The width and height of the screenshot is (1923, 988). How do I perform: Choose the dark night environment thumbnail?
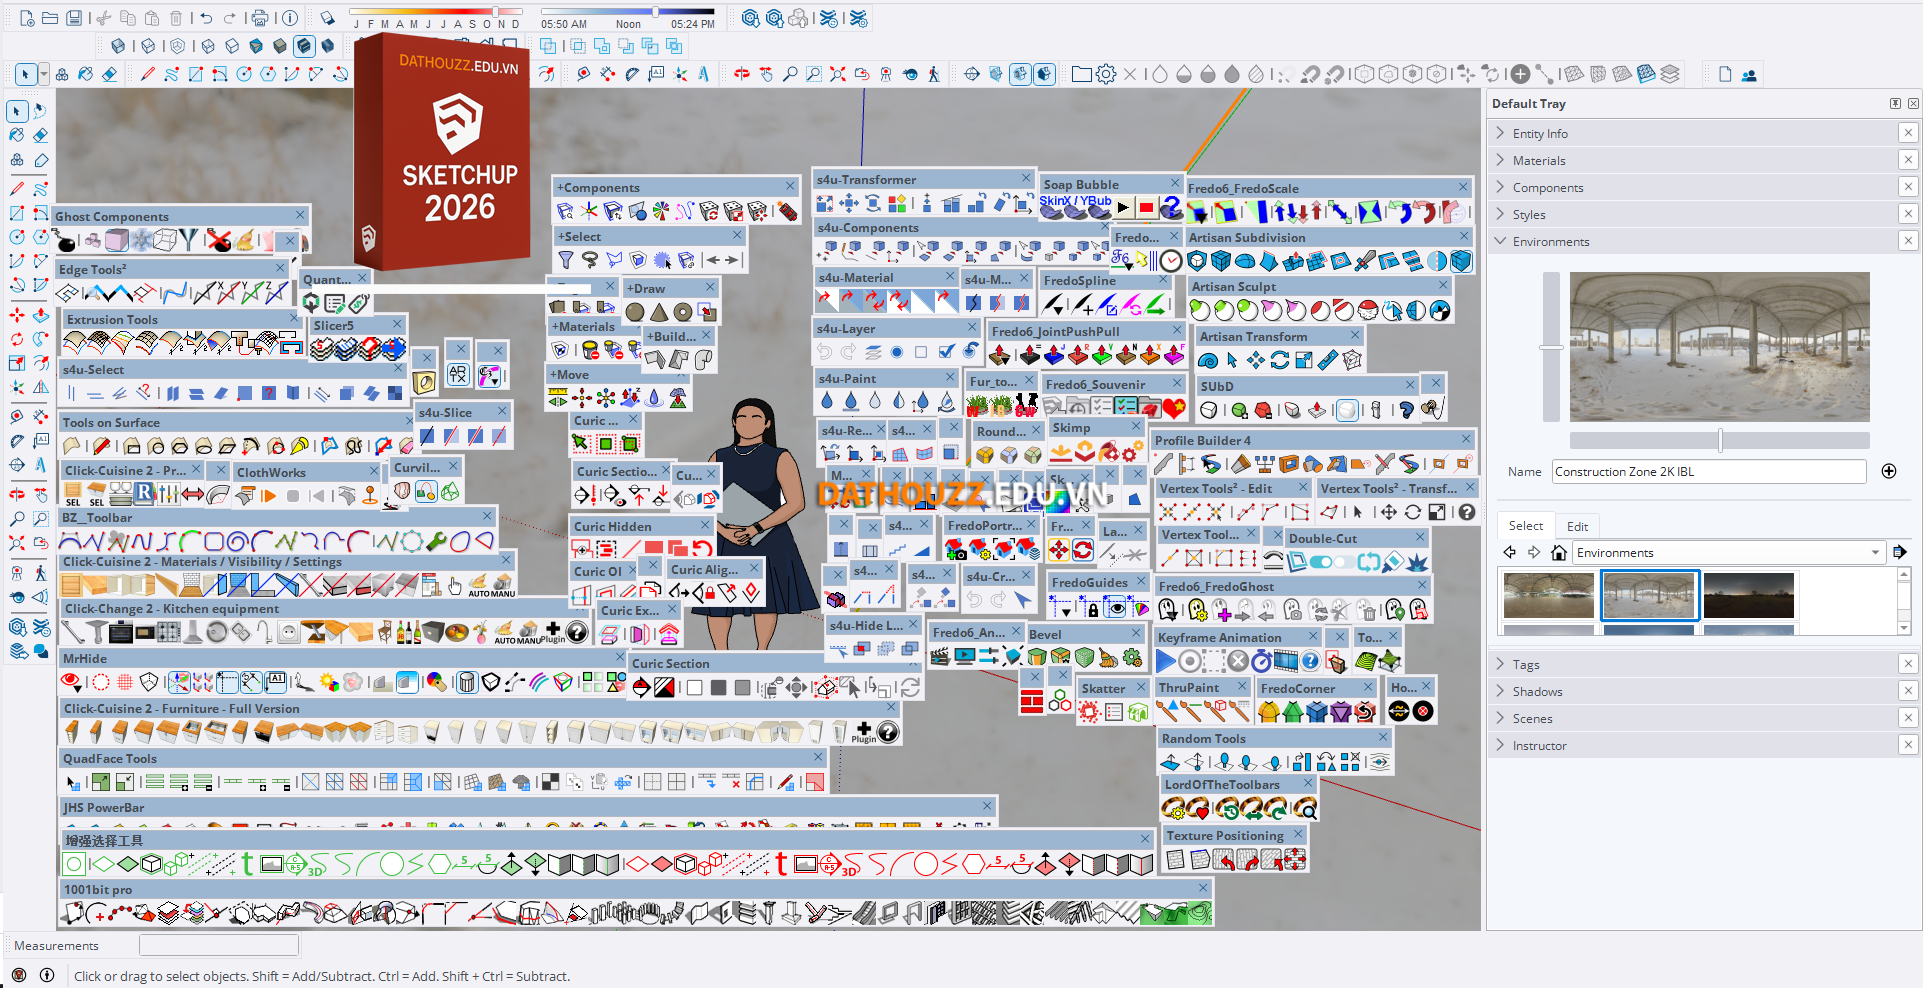tap(1748, 596)
